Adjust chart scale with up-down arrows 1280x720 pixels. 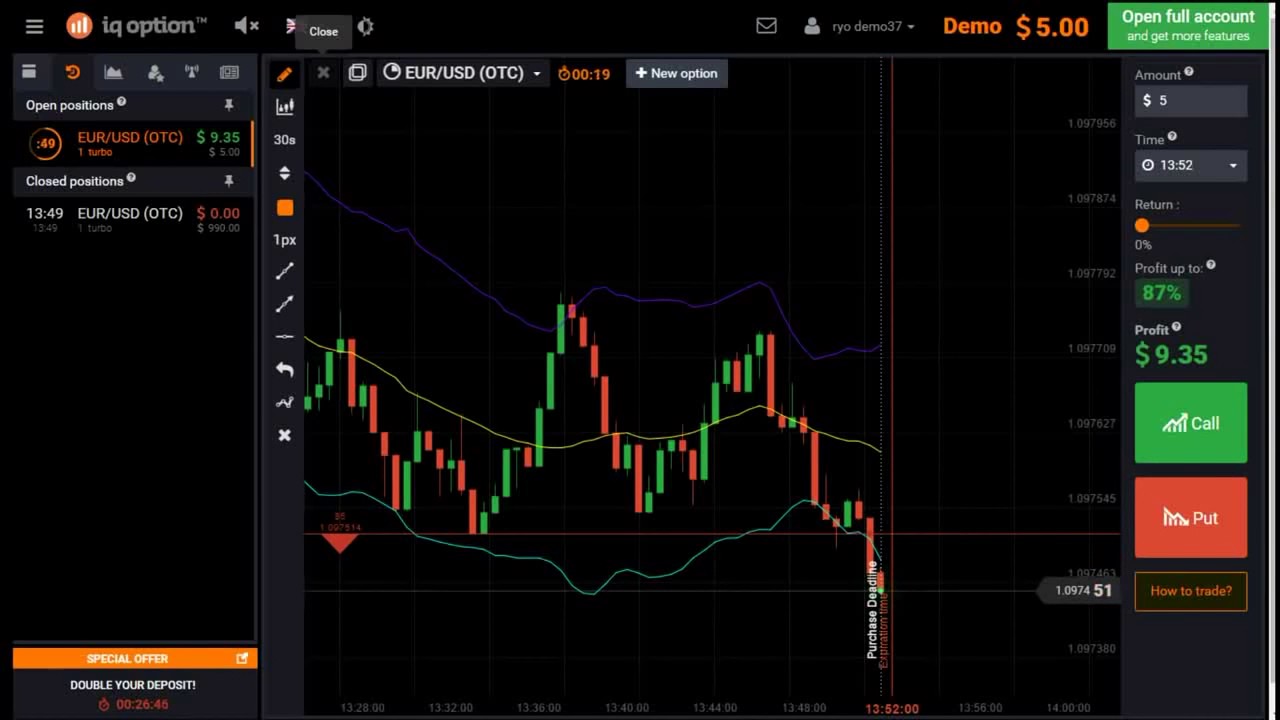click(285, 174)
